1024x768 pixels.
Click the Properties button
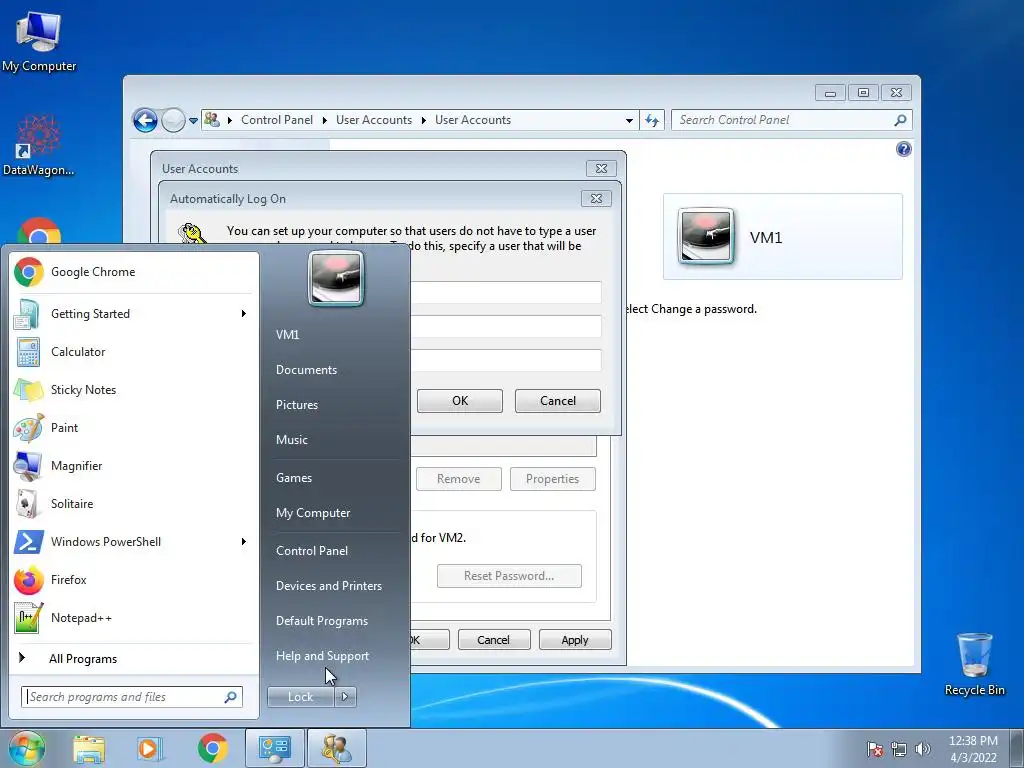(552, 479)
